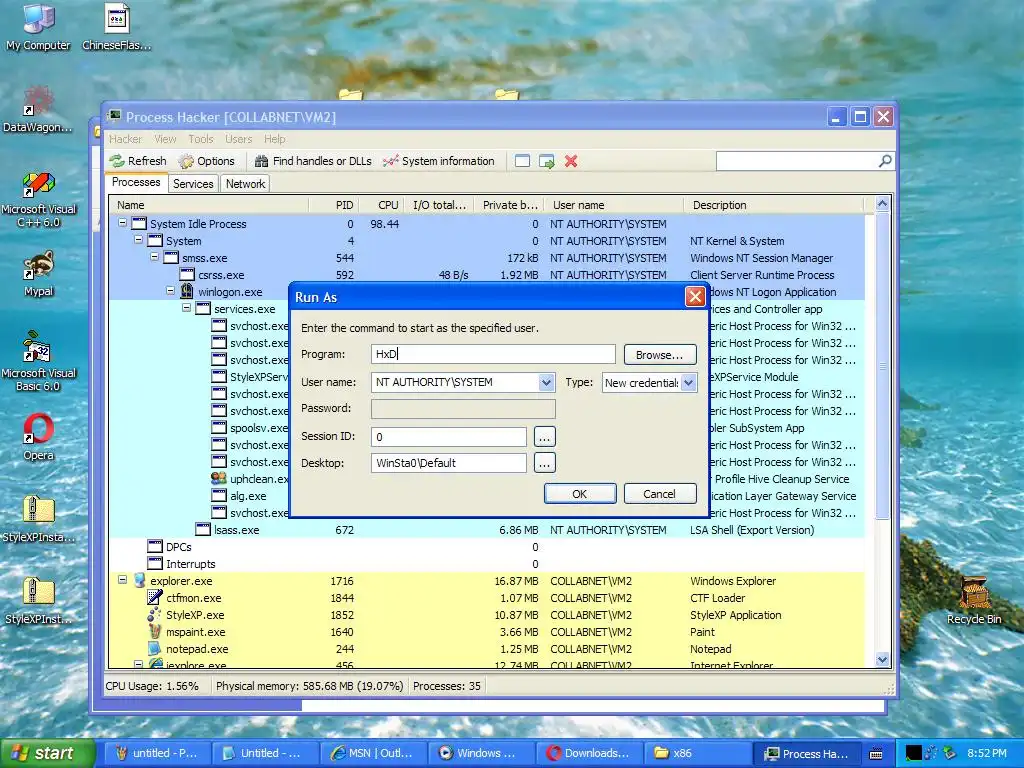
Task: Switch to the Services tab
Action: (193, 184)
